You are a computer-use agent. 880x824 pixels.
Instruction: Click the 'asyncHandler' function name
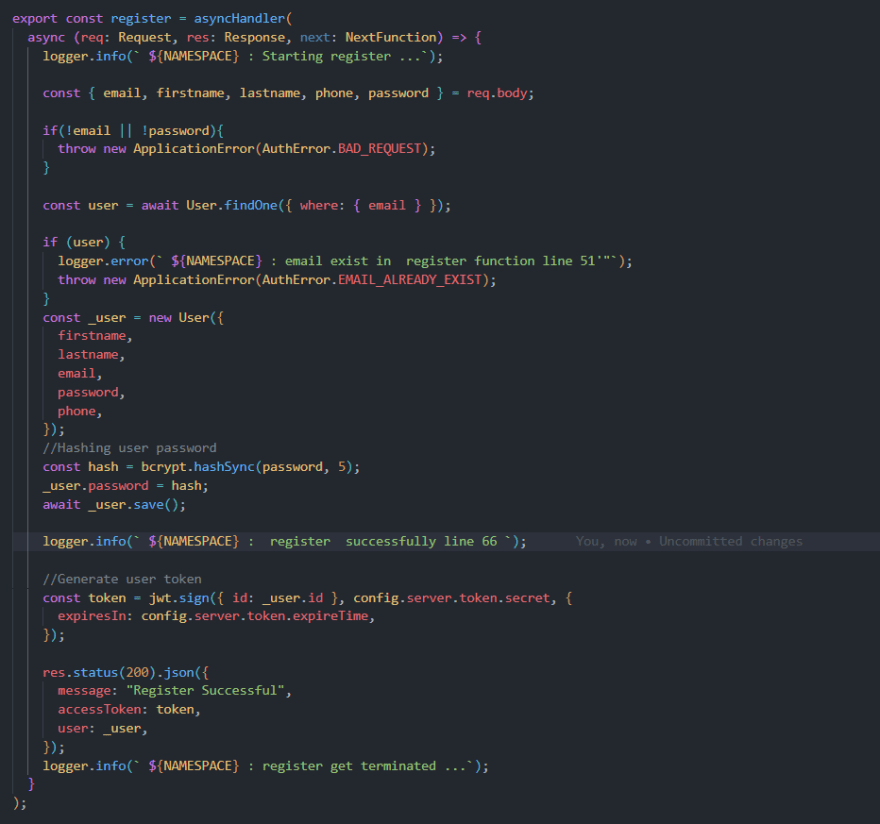tap(240, 19)
